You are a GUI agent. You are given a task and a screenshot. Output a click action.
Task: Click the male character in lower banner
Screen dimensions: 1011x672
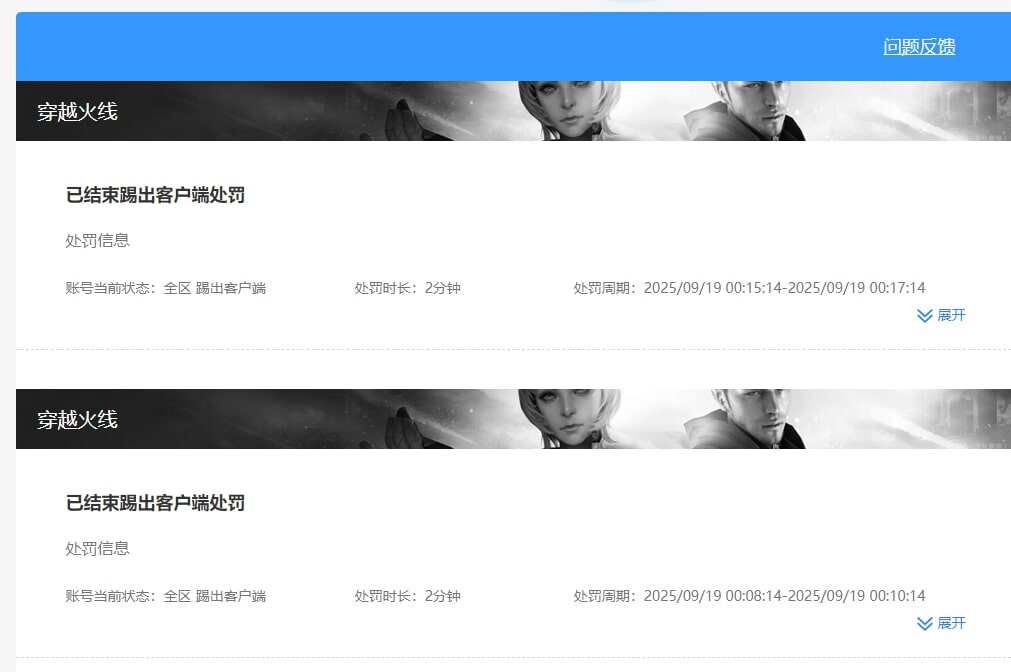click(x=748, y=419)
